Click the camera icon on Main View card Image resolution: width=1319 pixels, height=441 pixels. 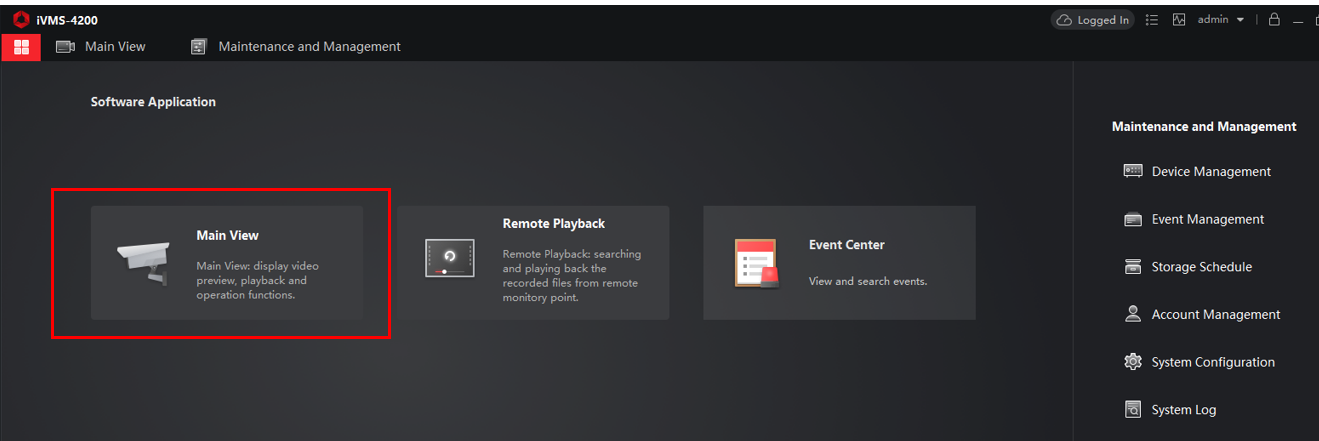[x=141, y=263]
